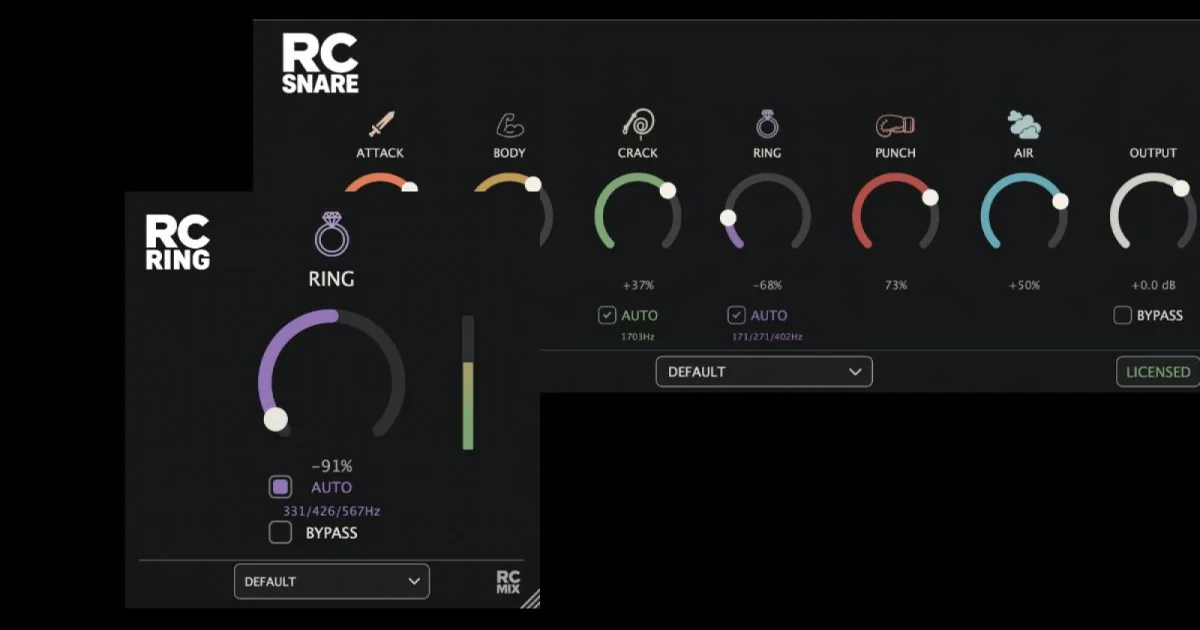Viewport: 1200px width, 630px height.
Task: Click the flexed arm Body icon
Action: [510, 125]
